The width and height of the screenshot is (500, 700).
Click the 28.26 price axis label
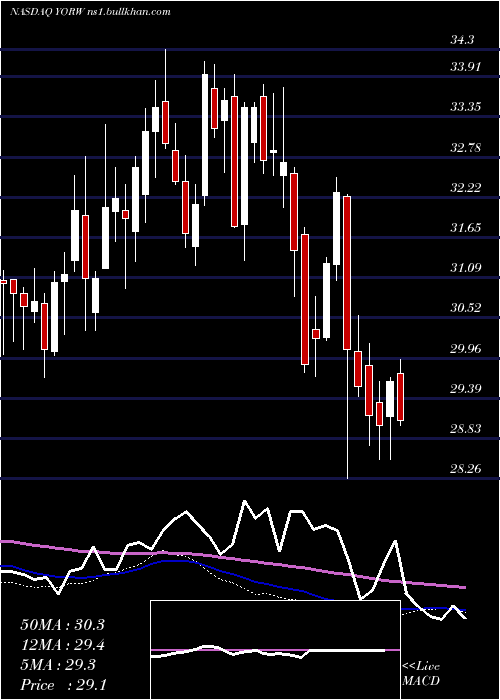point(466,469)
